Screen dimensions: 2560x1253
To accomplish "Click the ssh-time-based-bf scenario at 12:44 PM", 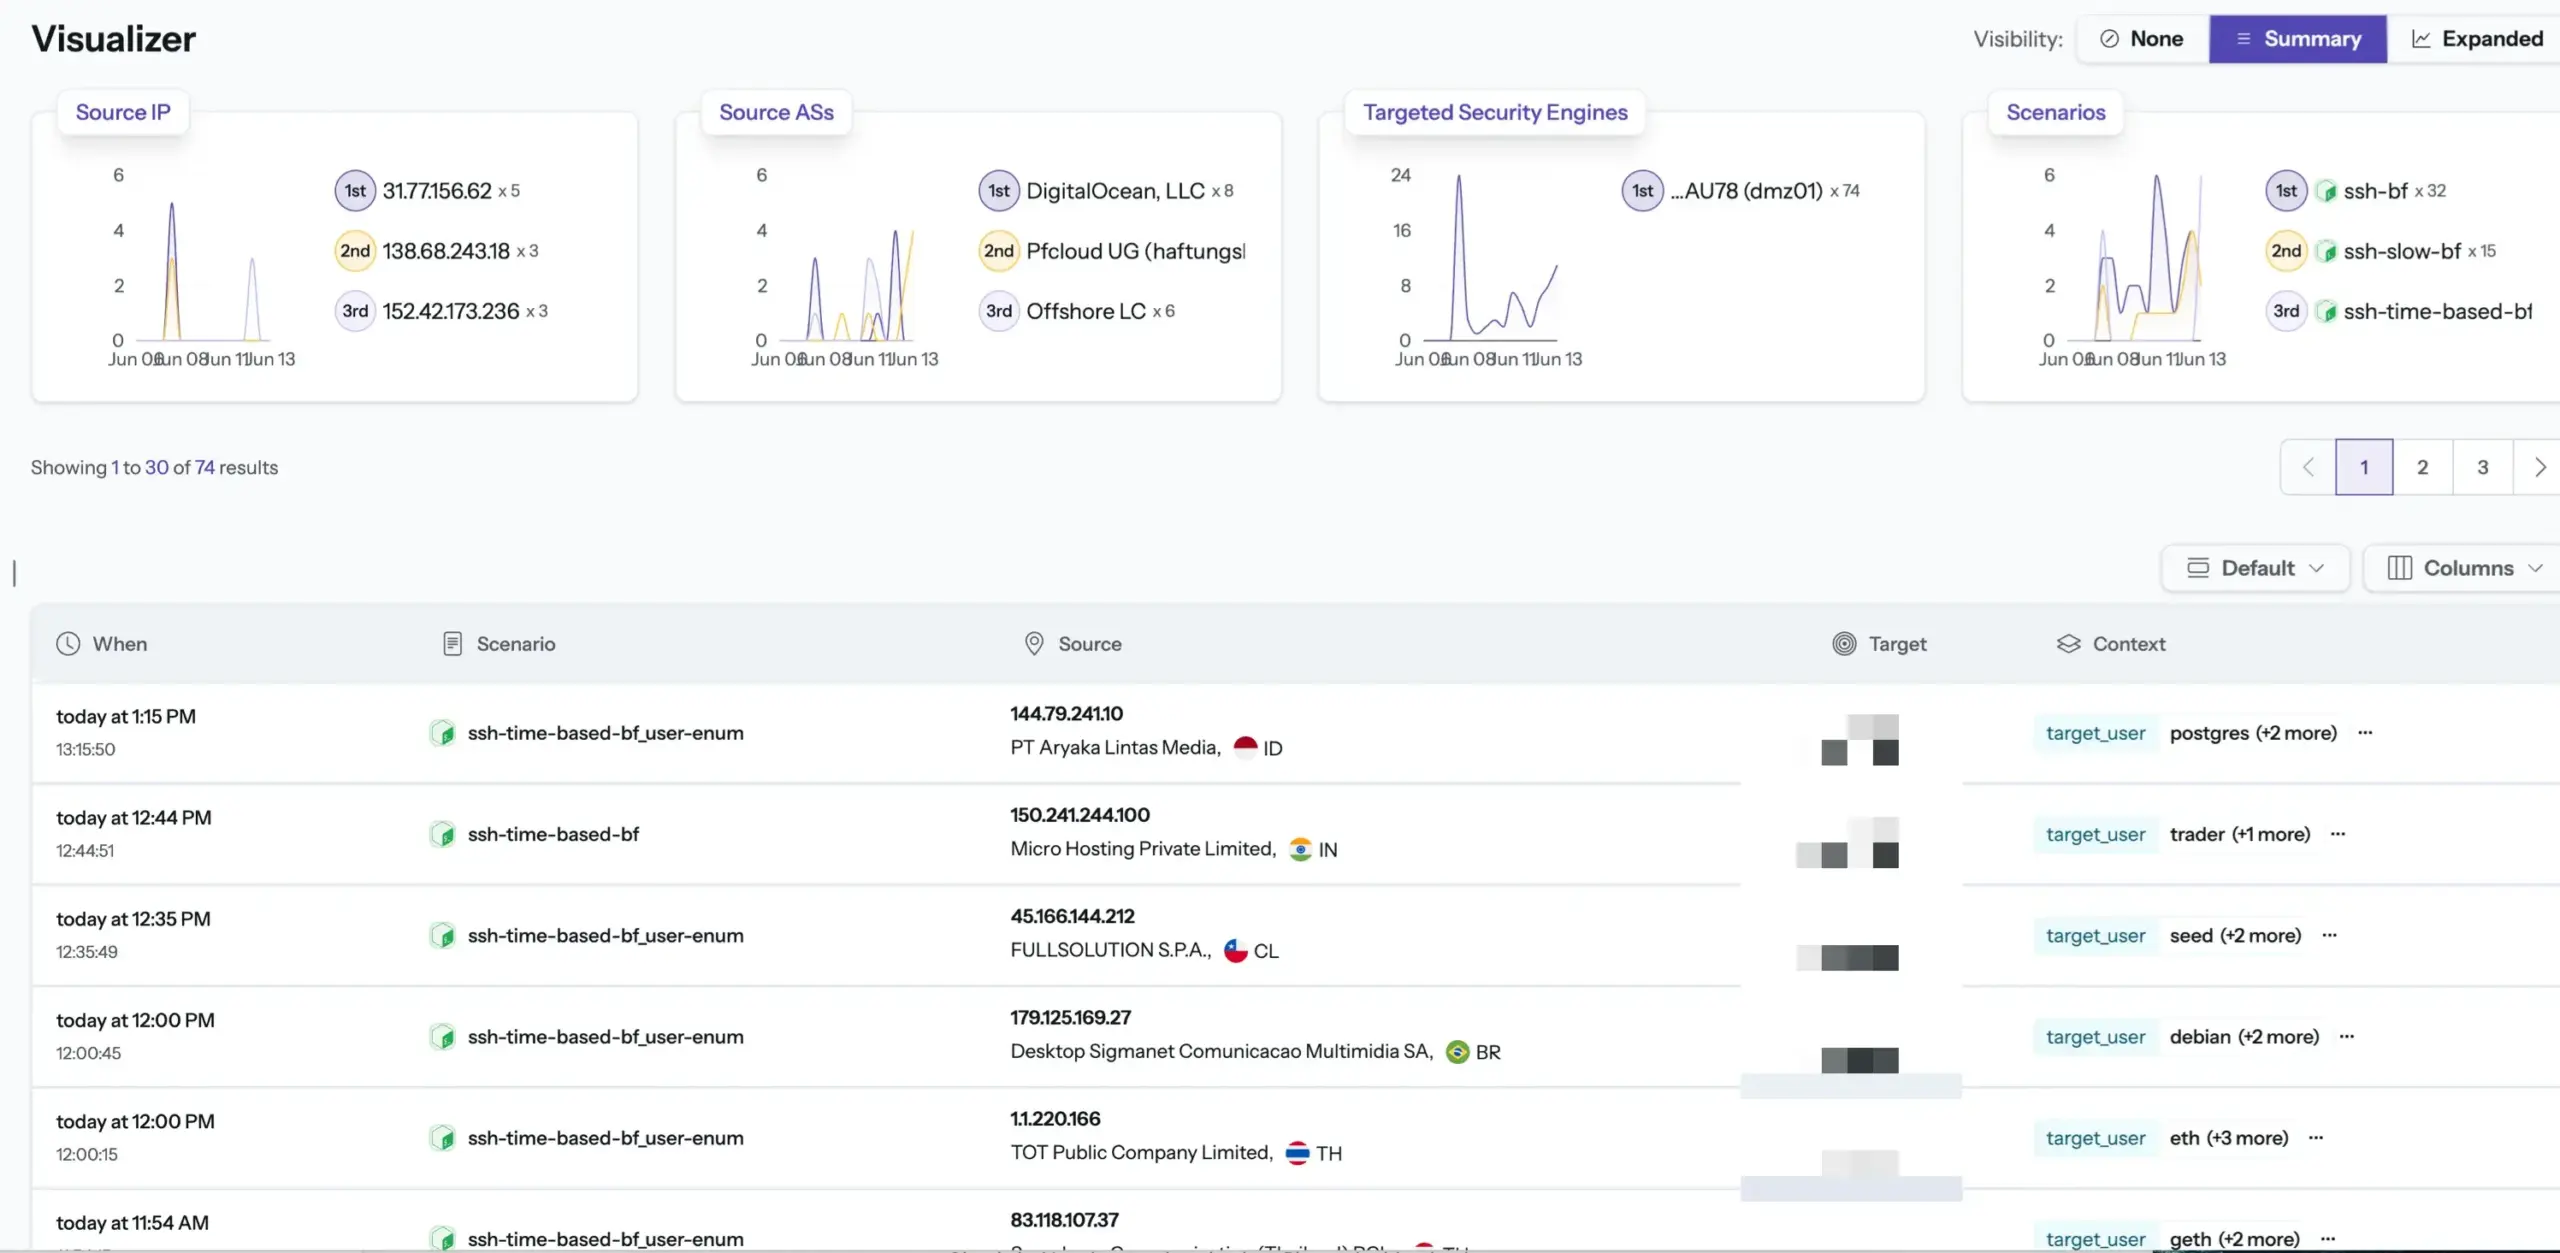I will [x=553, y=834].
